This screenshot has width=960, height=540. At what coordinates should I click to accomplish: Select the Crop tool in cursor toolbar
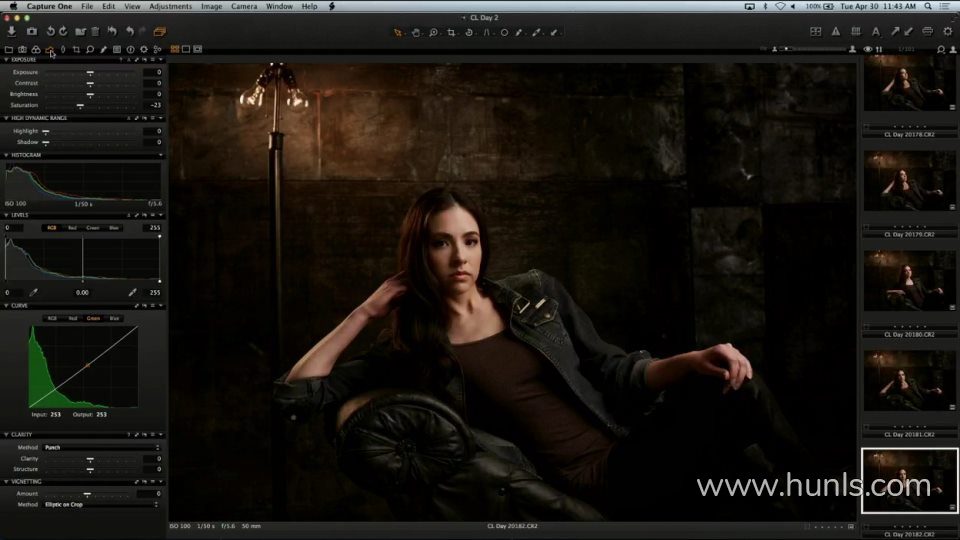coord(451,32)
